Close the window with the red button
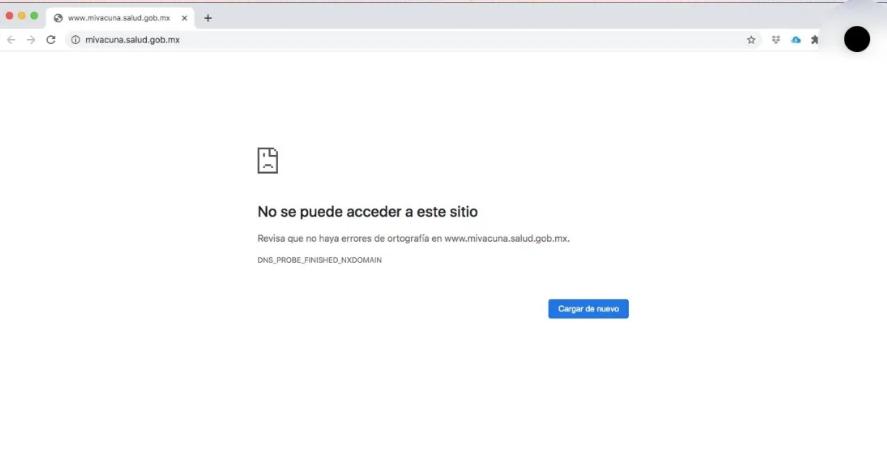The height and width of the screenshot is (466, 887). [10, 16]
